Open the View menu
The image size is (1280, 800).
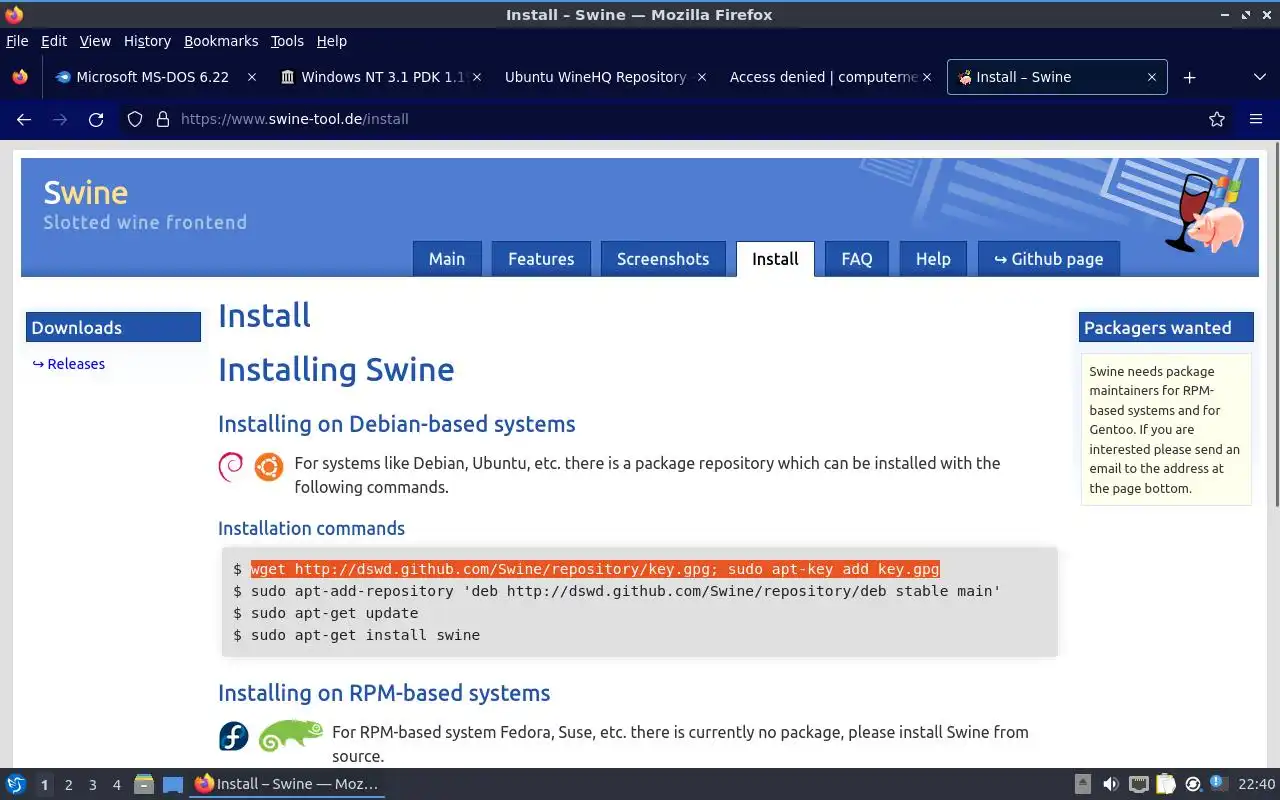(95, 41)
